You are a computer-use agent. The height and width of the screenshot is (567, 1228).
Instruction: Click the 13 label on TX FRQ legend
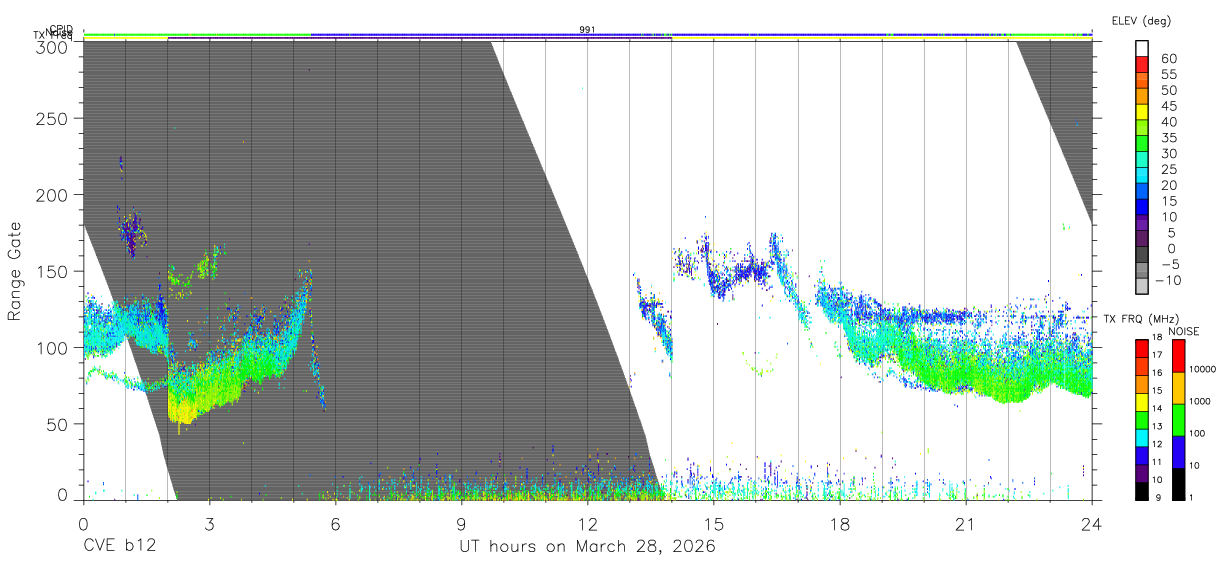[x=1157, y=426]
